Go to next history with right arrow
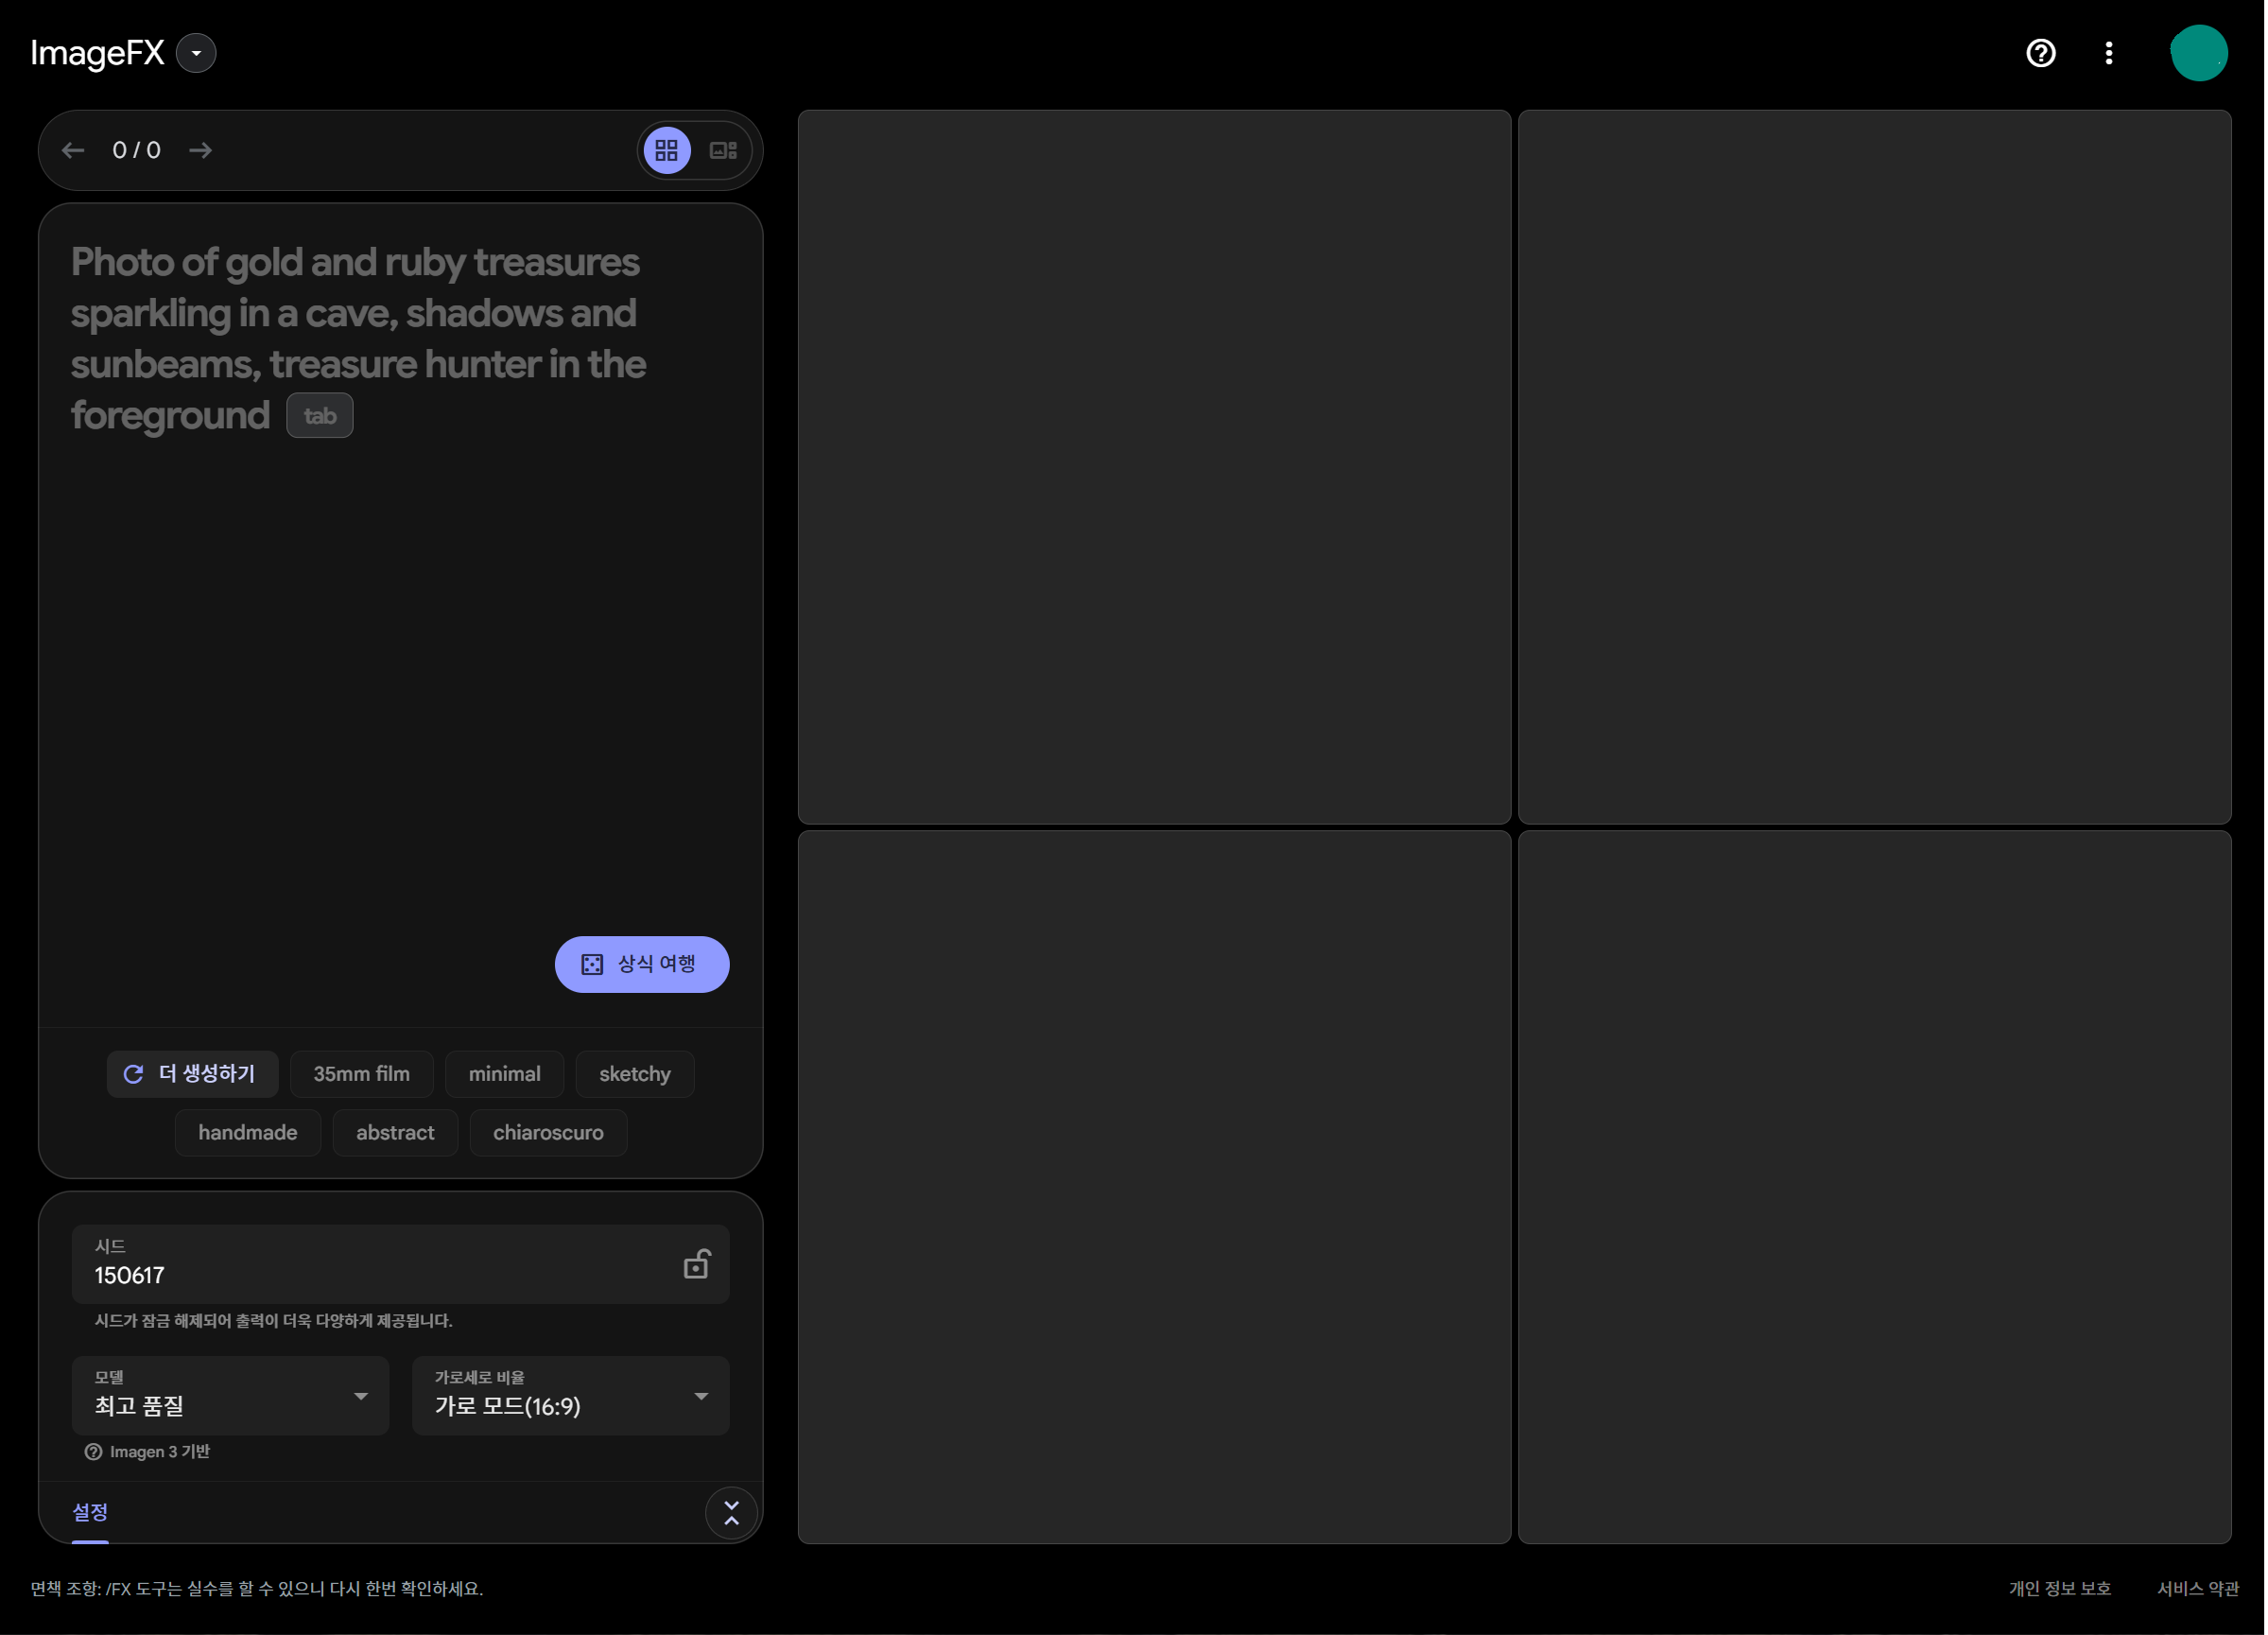Image resolution: width=2268 pixels, height=1635 pixels. pos(201,150)
